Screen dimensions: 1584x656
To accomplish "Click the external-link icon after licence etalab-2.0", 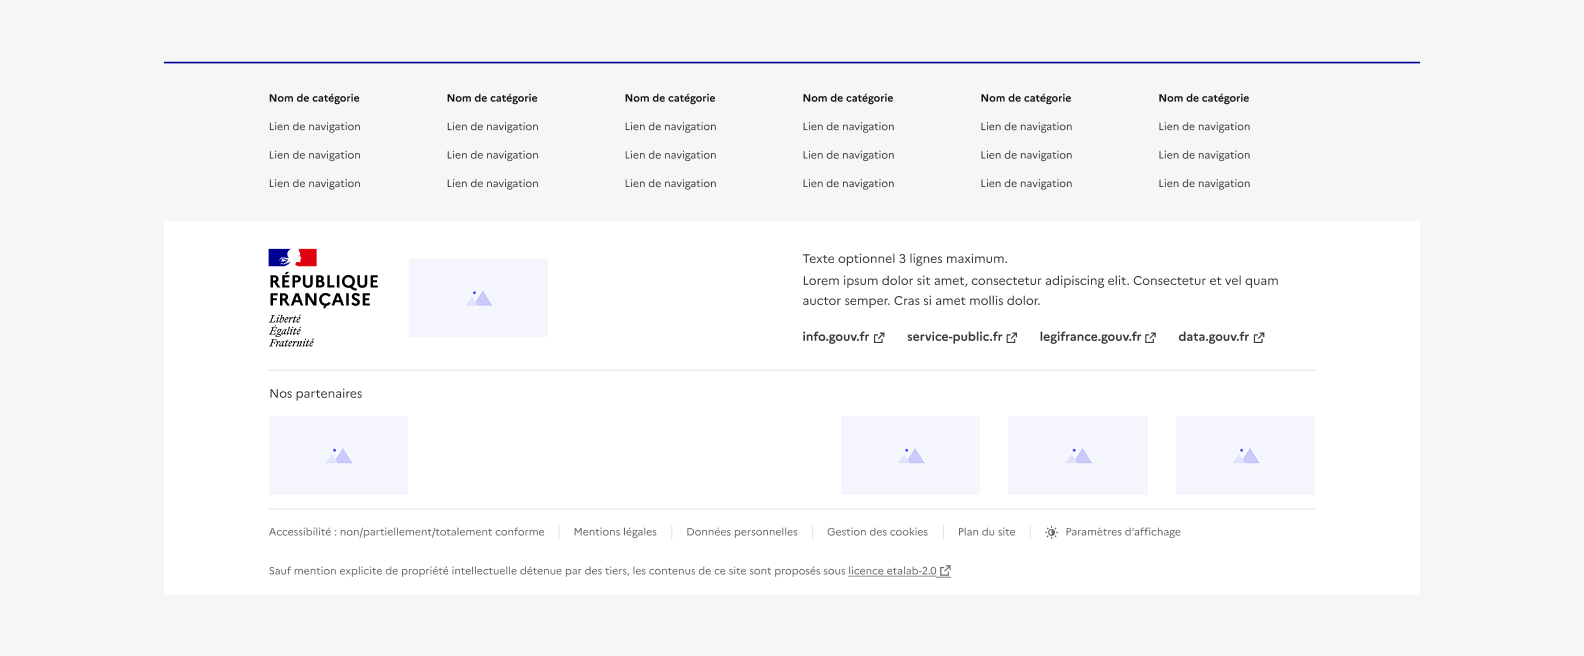I will tap(945, 571).
